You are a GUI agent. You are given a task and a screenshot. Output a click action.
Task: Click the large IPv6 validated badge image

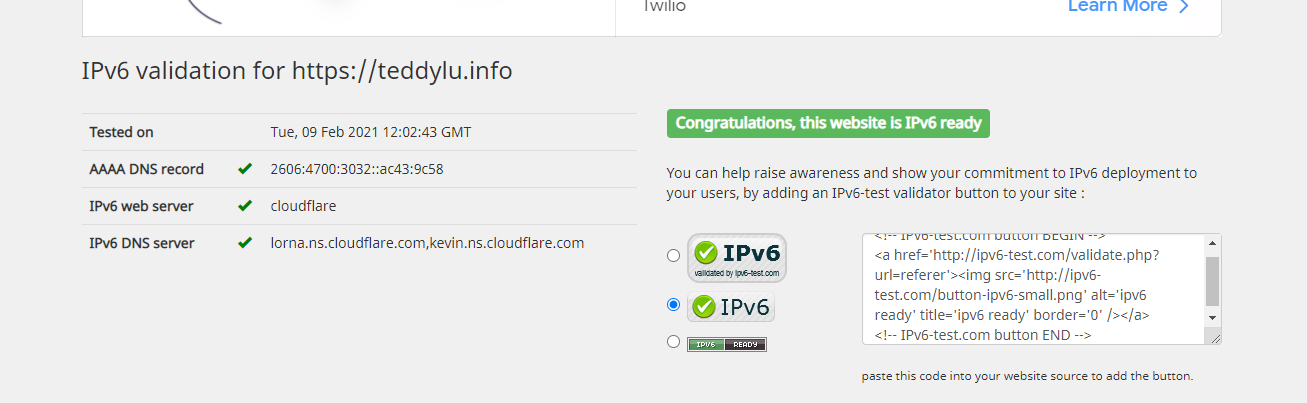pyautogui.click(x=737, y=257)
